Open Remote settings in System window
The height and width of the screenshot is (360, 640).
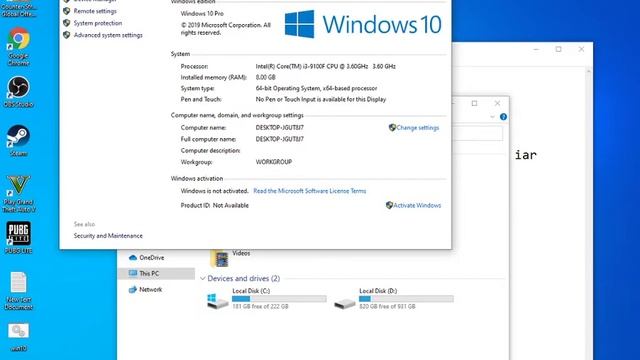coord(95,11)
